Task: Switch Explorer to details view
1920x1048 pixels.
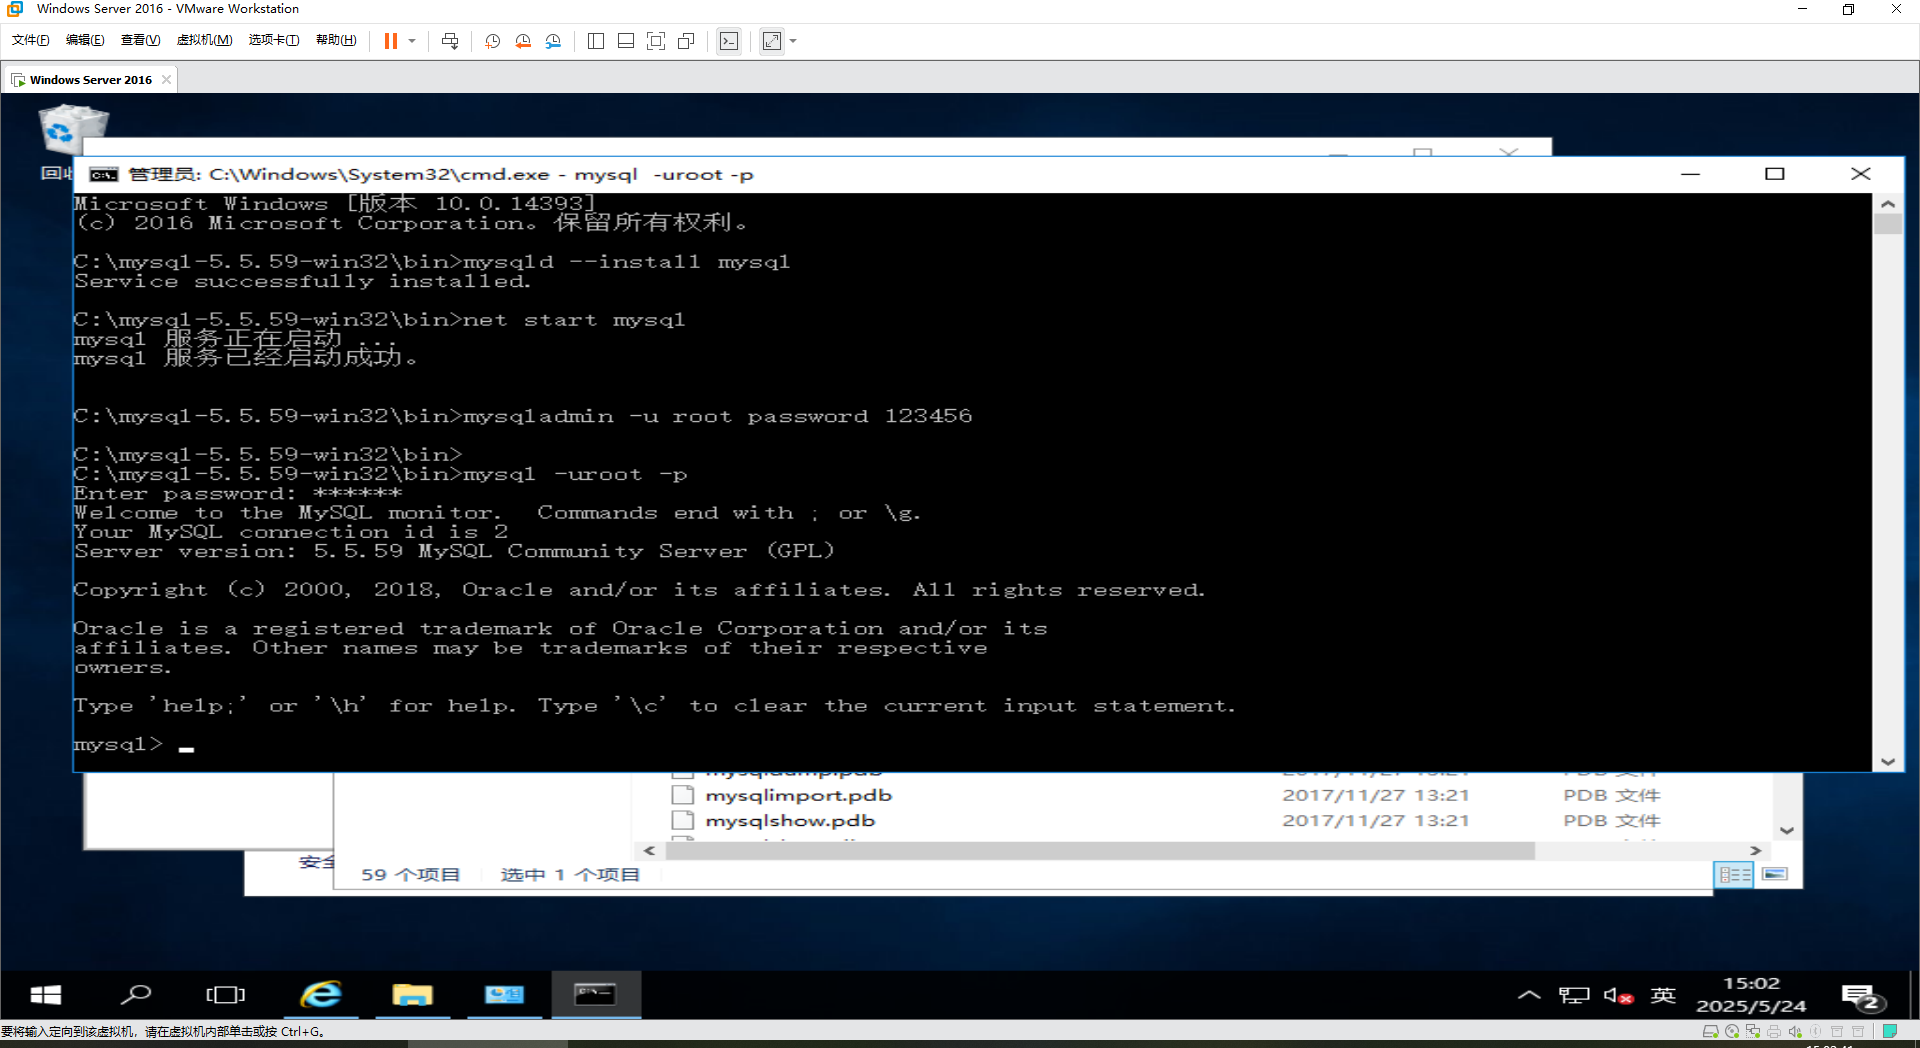Action: [1734, 875]
